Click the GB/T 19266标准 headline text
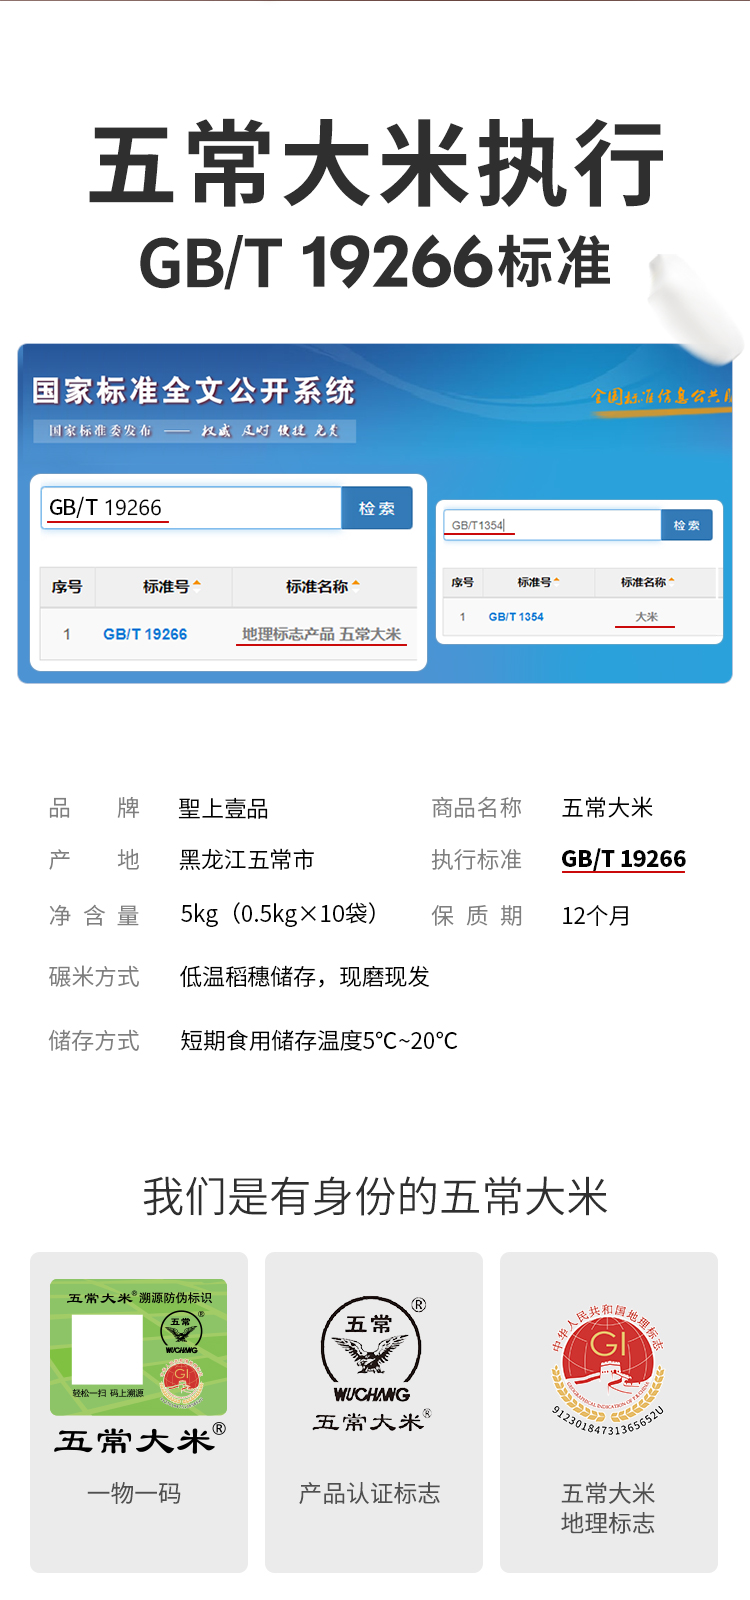The image size is (750, 1600). tap(376, 262)
